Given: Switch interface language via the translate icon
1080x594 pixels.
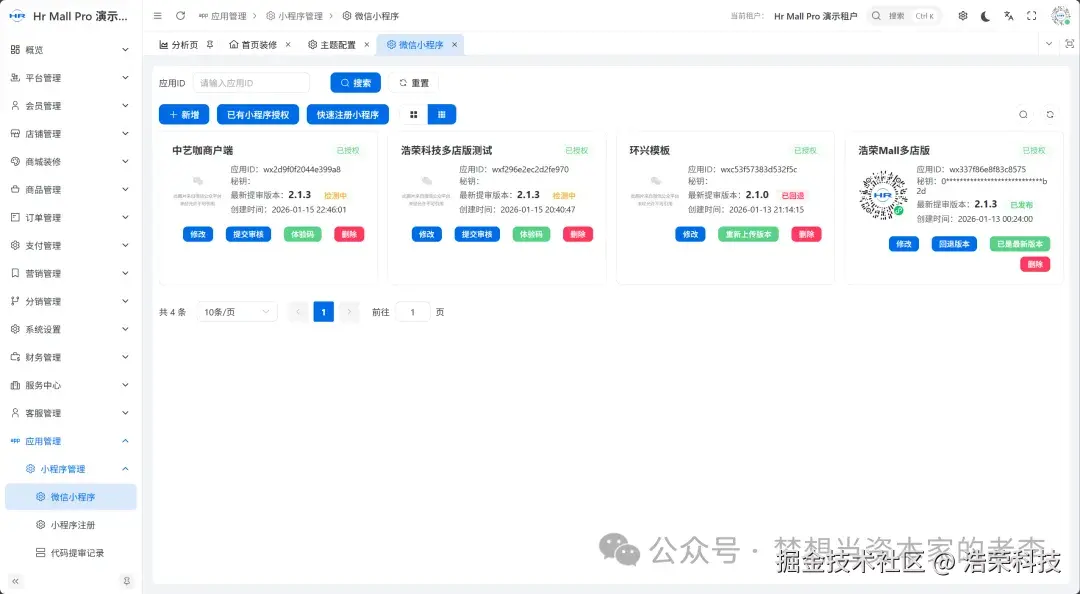Looking at the screenshot, I should (1008, 15).
